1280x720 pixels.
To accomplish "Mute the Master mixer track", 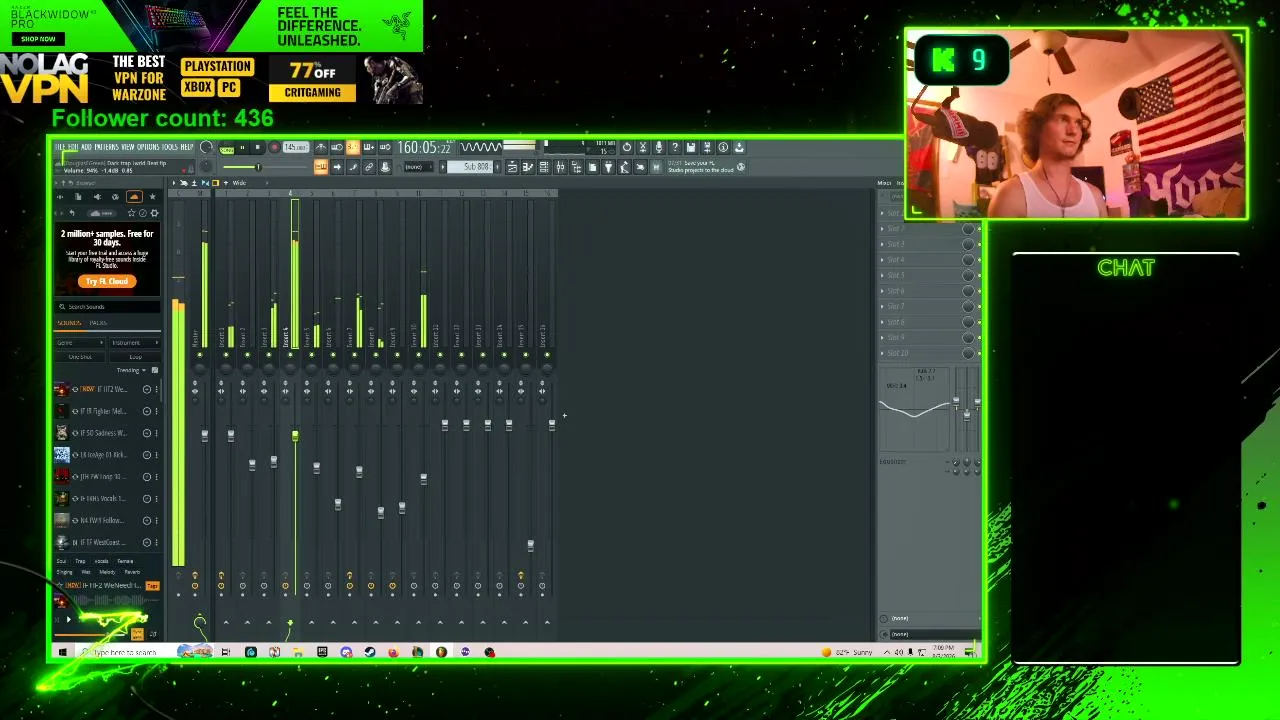I will point(199,355).
